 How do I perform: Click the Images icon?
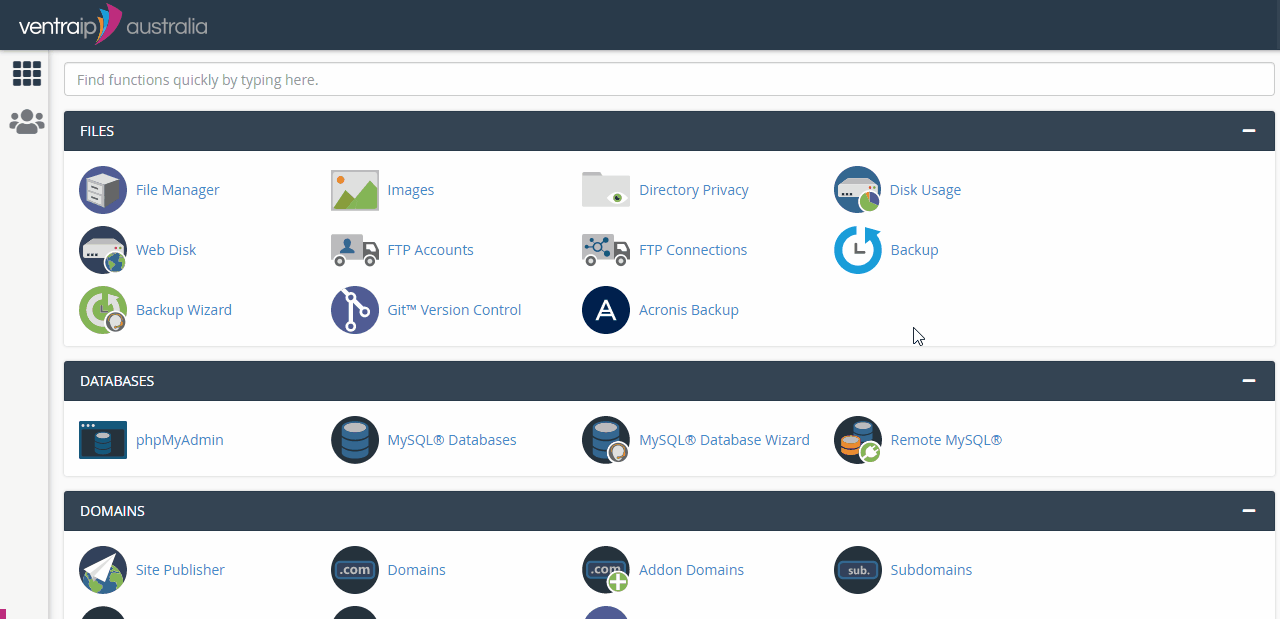(x=355, y=190)
